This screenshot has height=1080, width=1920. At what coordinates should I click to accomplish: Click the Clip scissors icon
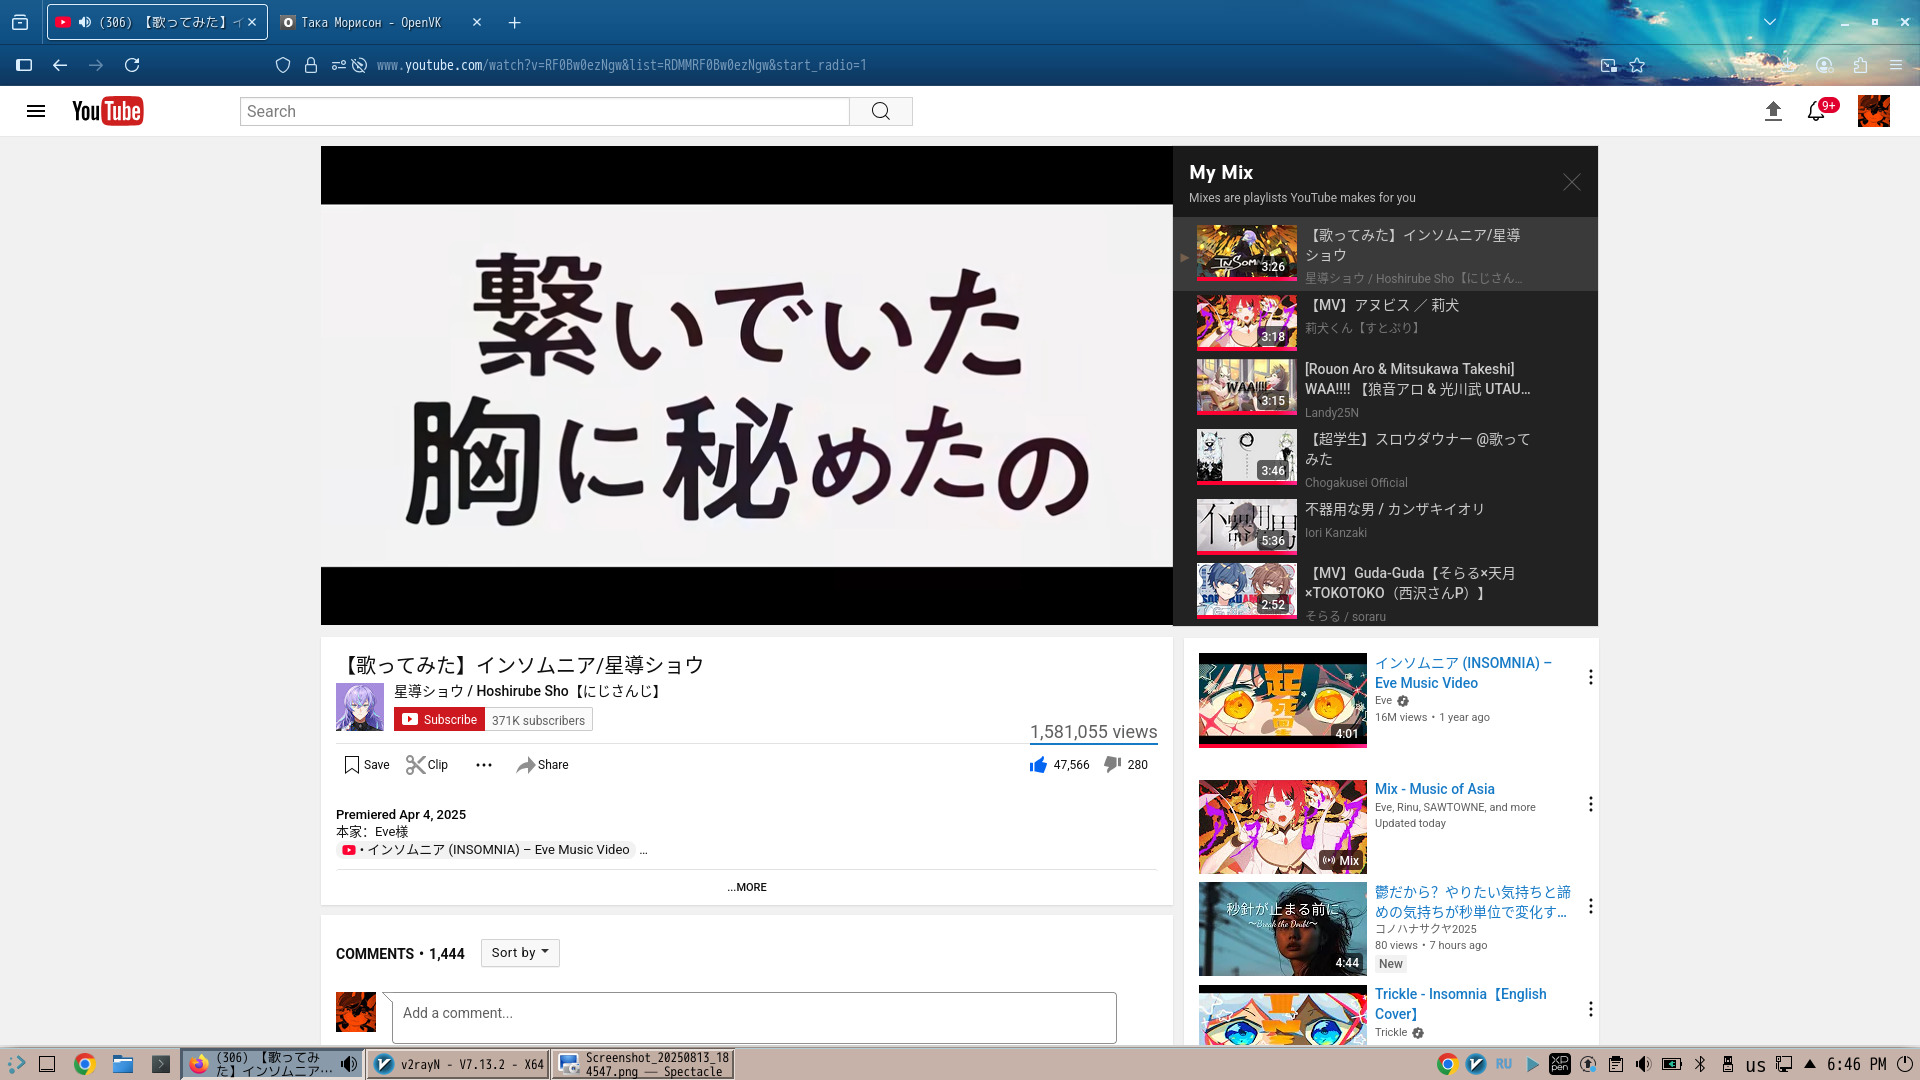tap(416, 765)
